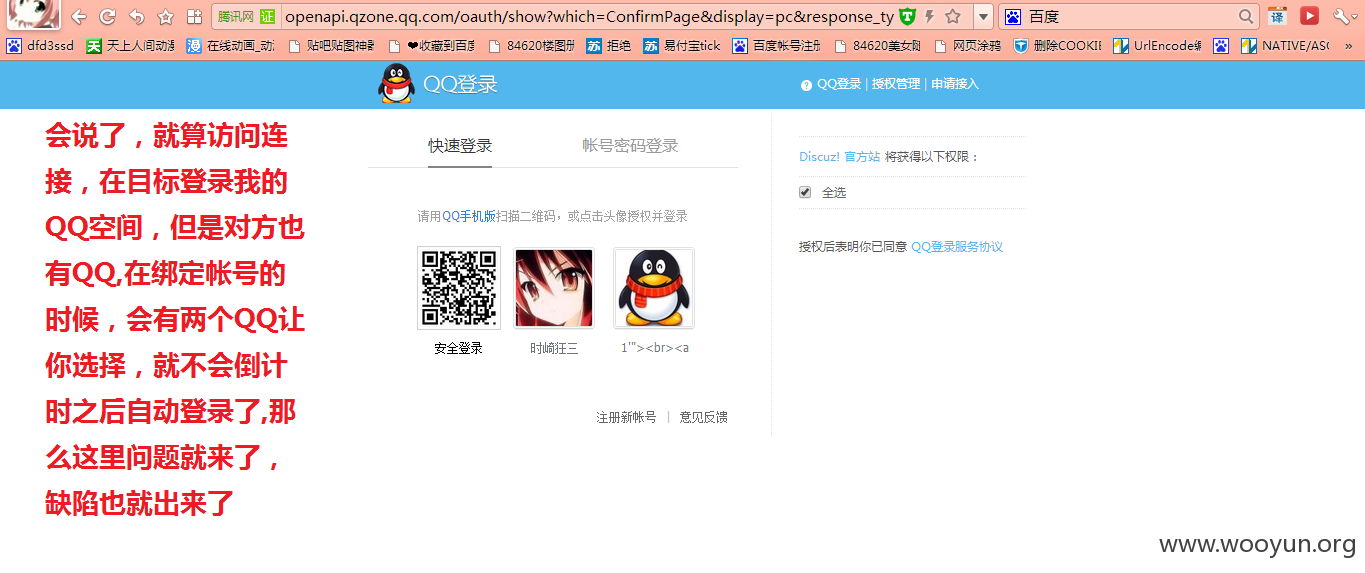
Task: Click the red video play extension icon
Action: (x=1309, y=16)
